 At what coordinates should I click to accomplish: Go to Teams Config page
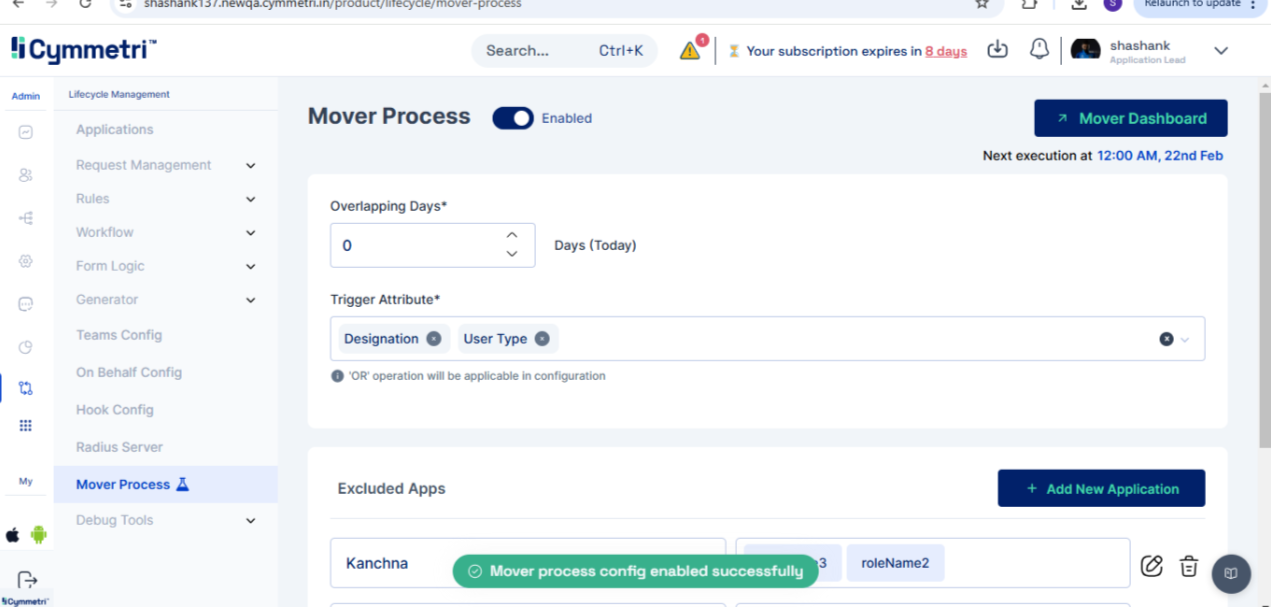(119, 335)
